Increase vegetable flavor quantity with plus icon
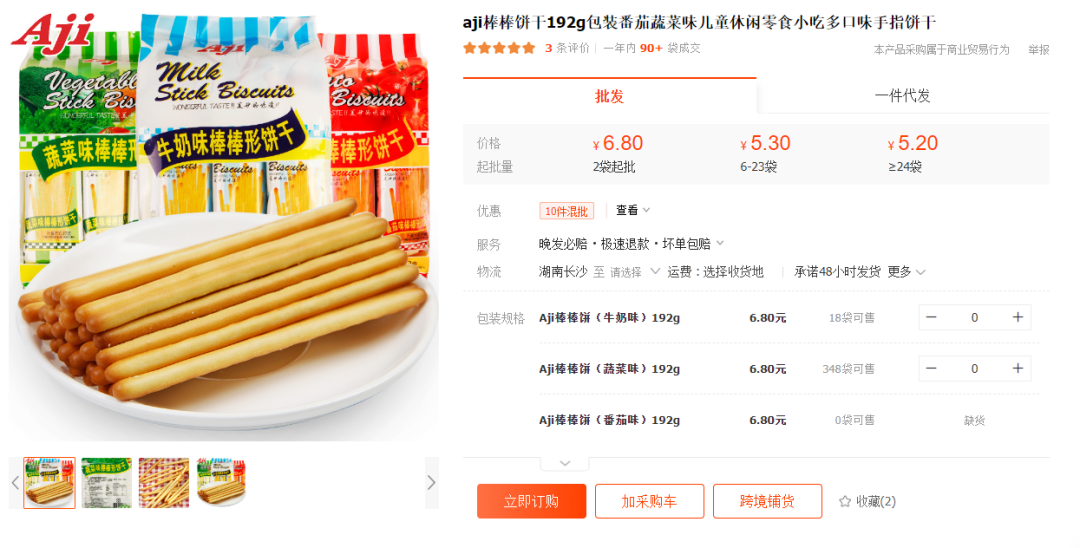1080x548 pixels. point(1017,368)
